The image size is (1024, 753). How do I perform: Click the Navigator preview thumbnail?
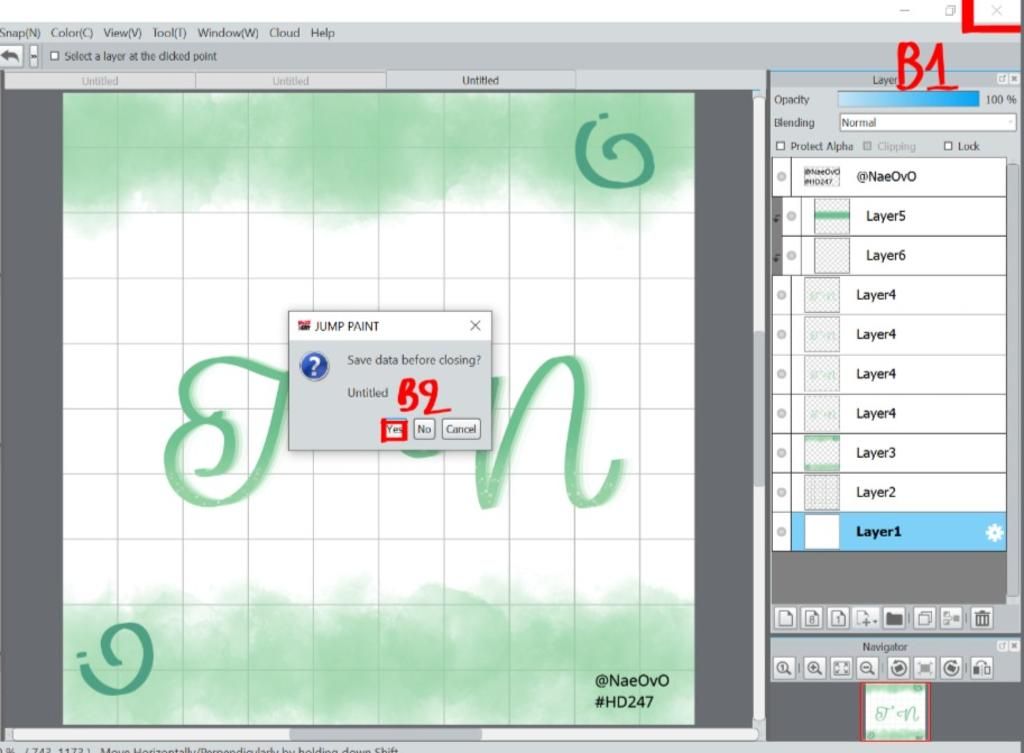click(894, 712)
